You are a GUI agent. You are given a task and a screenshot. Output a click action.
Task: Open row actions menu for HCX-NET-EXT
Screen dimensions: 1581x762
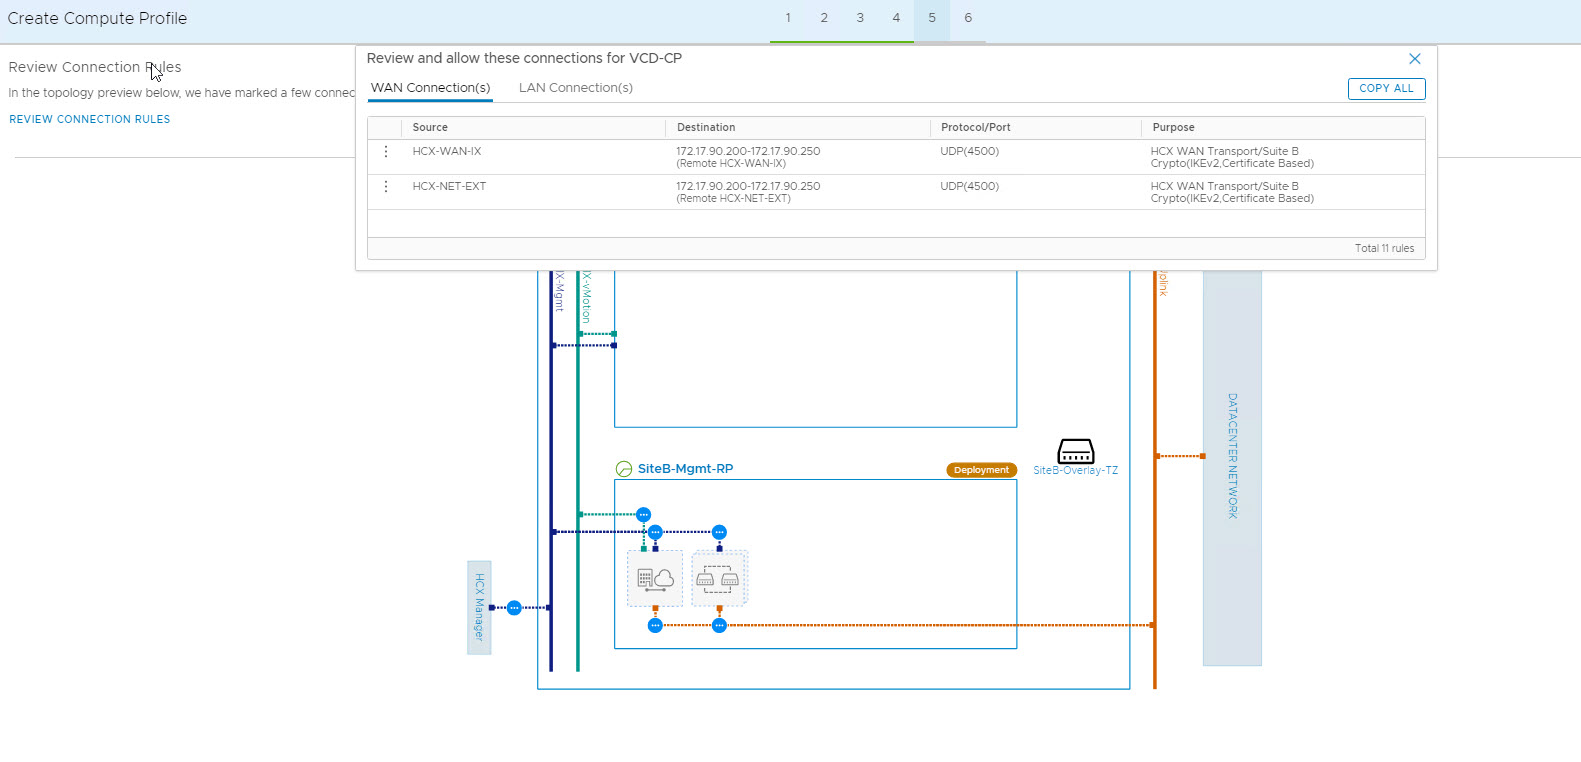386,187
